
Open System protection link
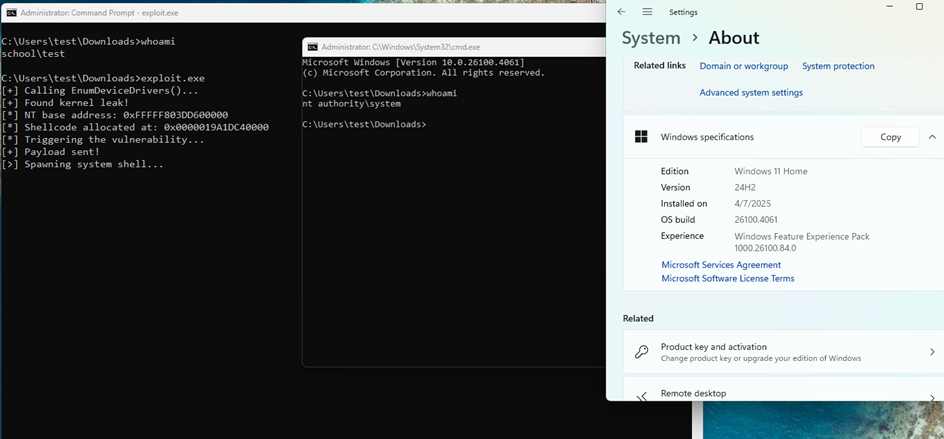[838, 66]
